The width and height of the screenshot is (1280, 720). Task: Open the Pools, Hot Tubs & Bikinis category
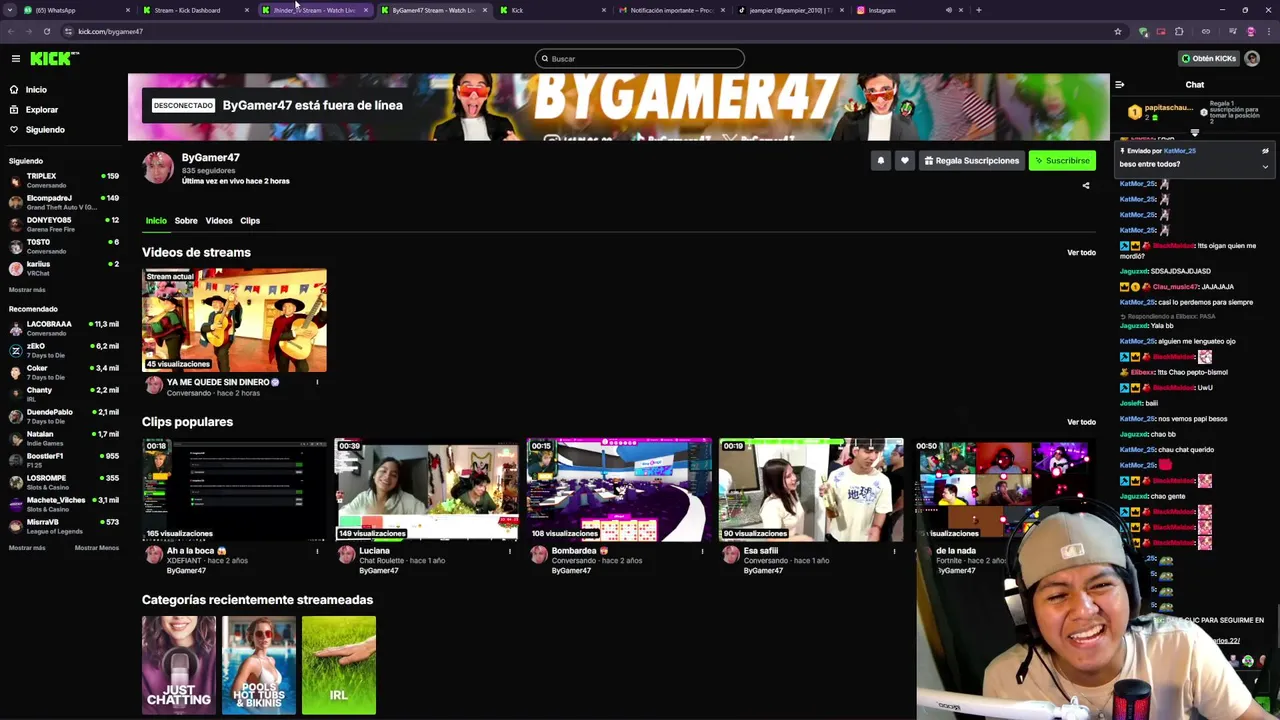click(259, 665)
